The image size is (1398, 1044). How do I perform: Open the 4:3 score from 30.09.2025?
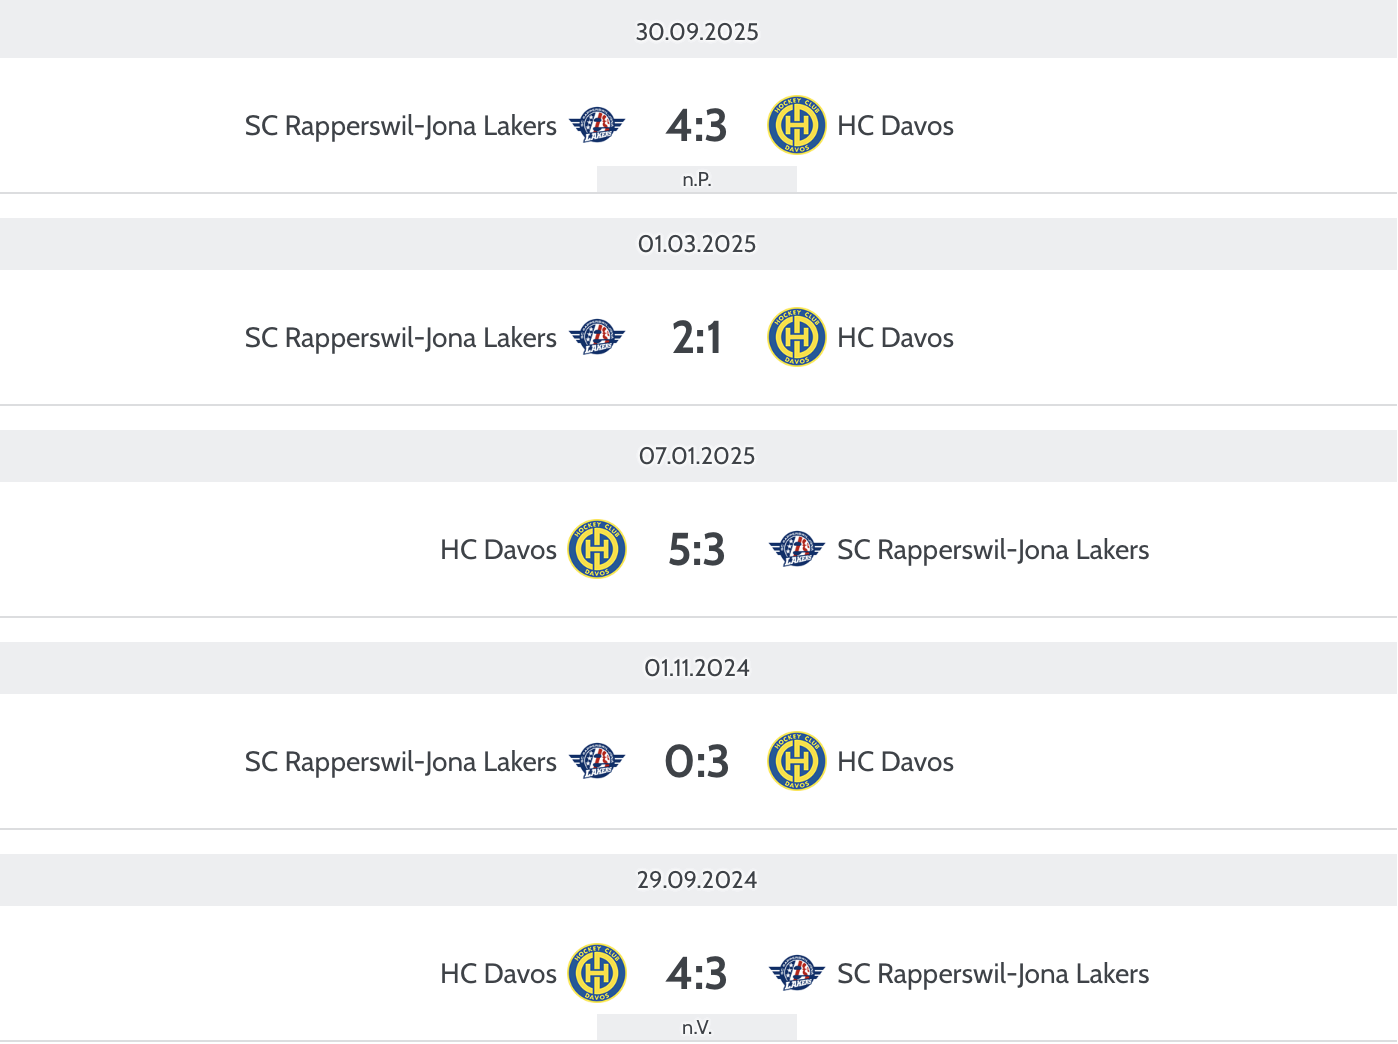697,126
